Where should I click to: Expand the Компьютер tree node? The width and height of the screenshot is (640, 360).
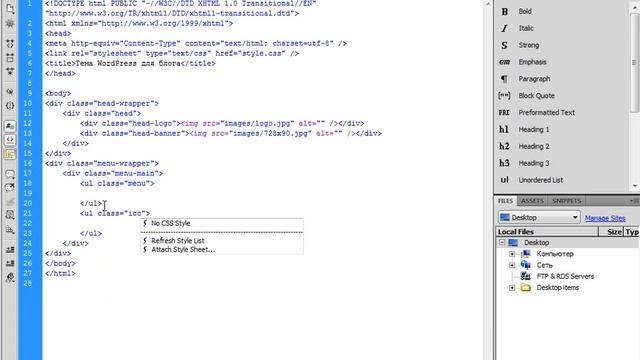tap(512, 254)
